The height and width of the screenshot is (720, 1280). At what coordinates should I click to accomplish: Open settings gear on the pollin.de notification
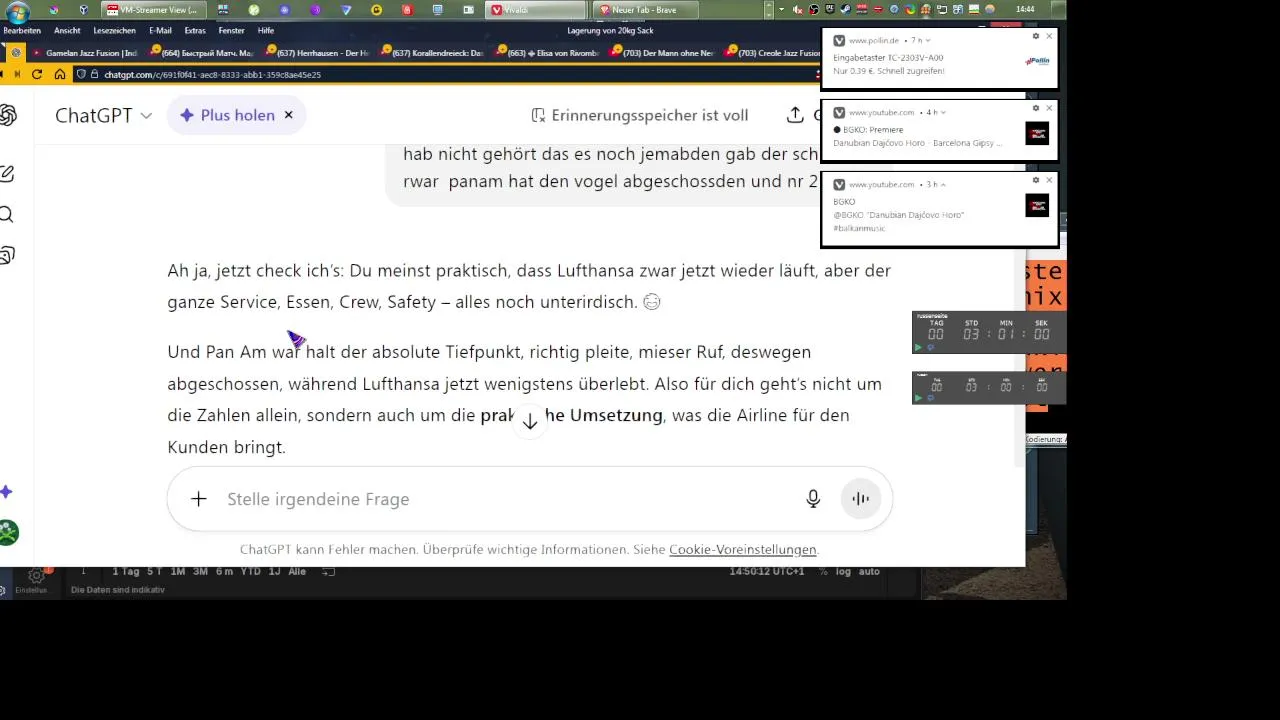click(x=1036, y=36)
